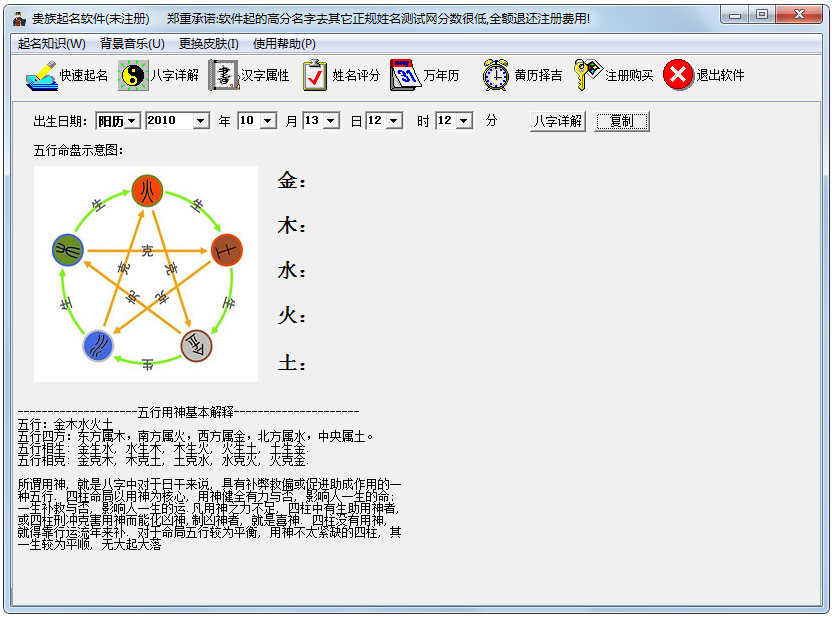Image resolution: width=832 pixels, height=617 pixels.
Task: Open the 更换皮肤(I) menu
Action: point(209,44)
